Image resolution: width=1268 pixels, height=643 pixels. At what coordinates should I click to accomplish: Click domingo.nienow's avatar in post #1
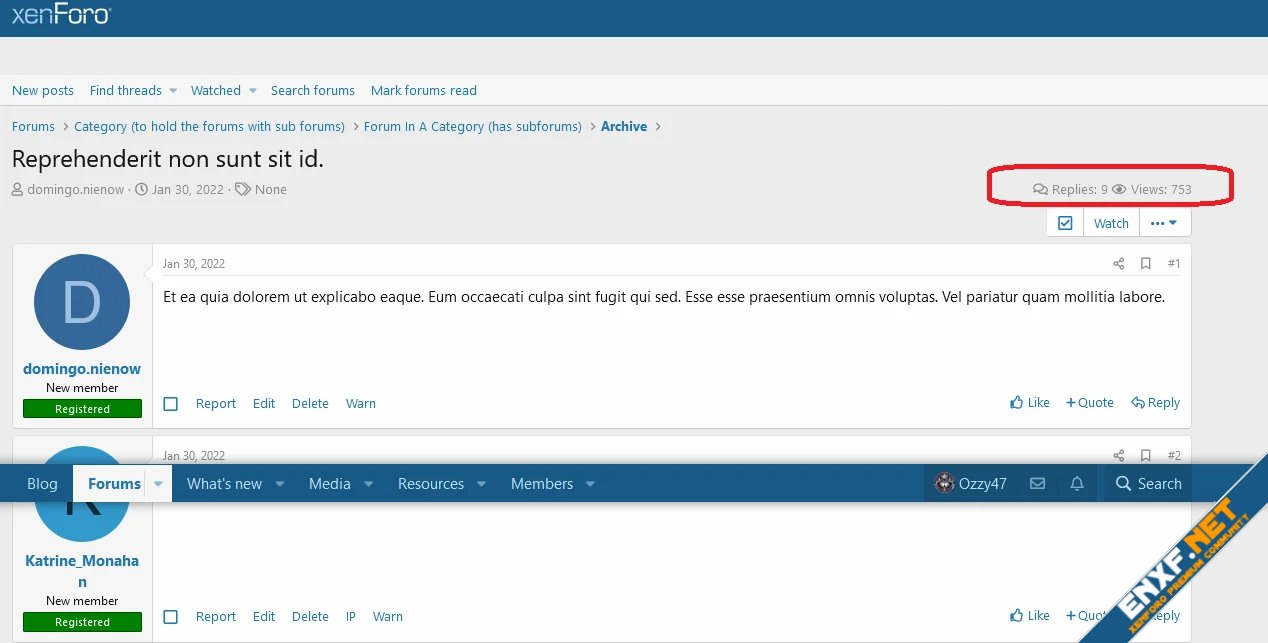(82, 302)
